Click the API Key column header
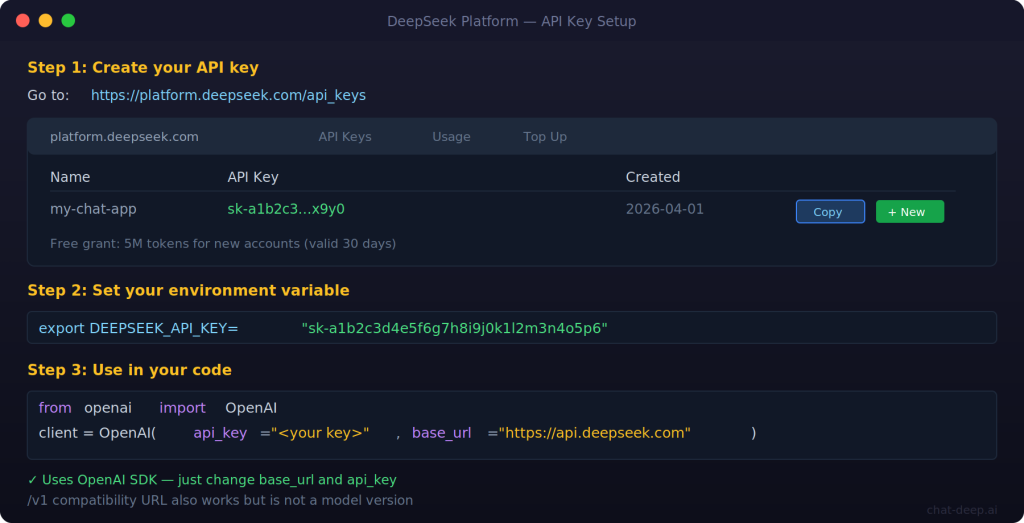The height and width of the screenshot is (523, 1024). pyautogui.click(x=253, y=177)
